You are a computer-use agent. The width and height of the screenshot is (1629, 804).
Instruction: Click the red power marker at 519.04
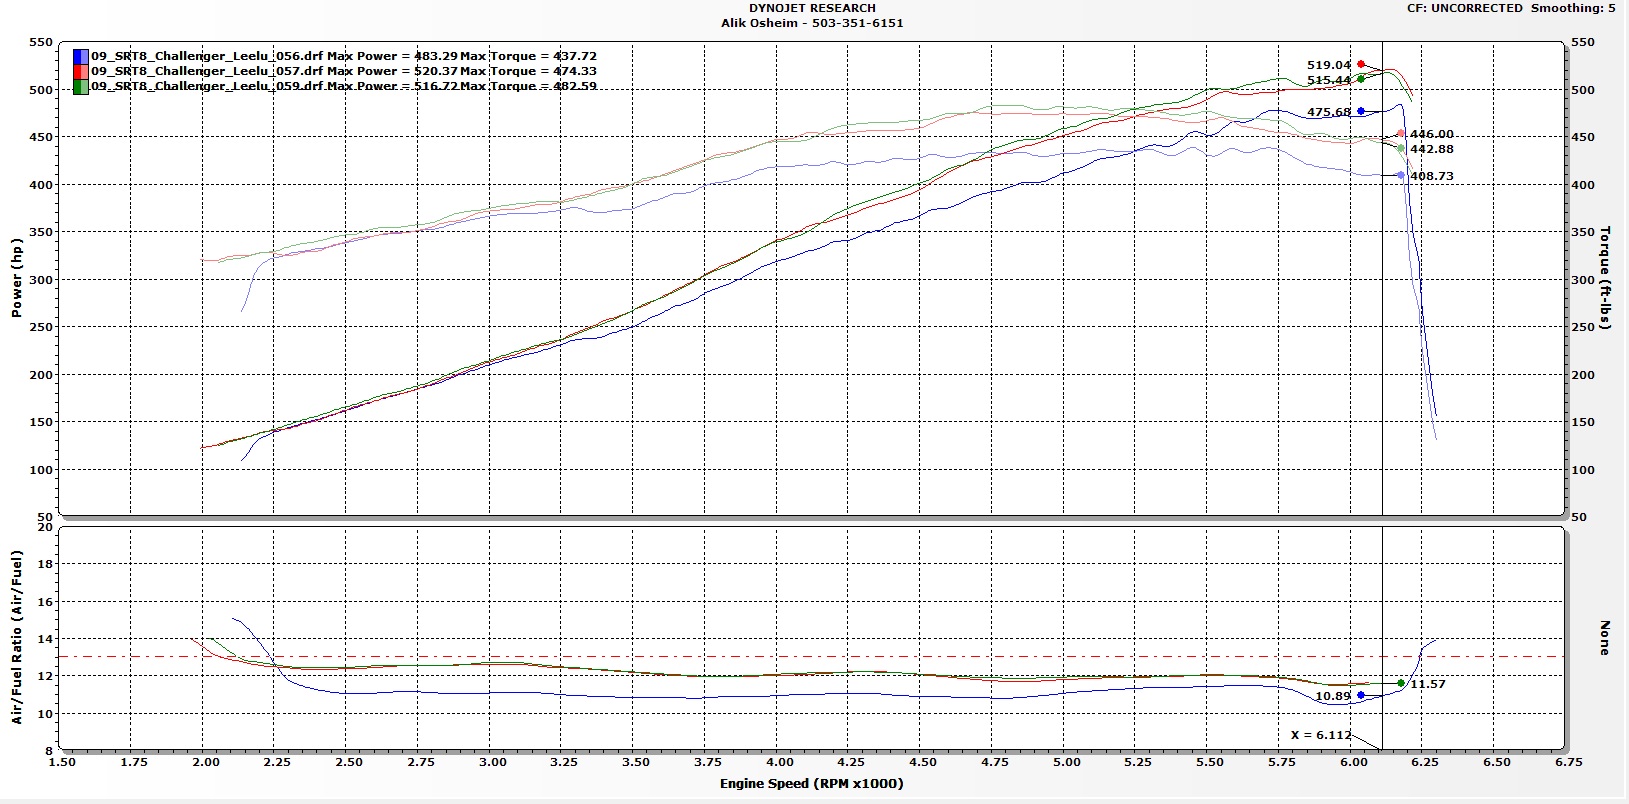tap(1361, 64)
